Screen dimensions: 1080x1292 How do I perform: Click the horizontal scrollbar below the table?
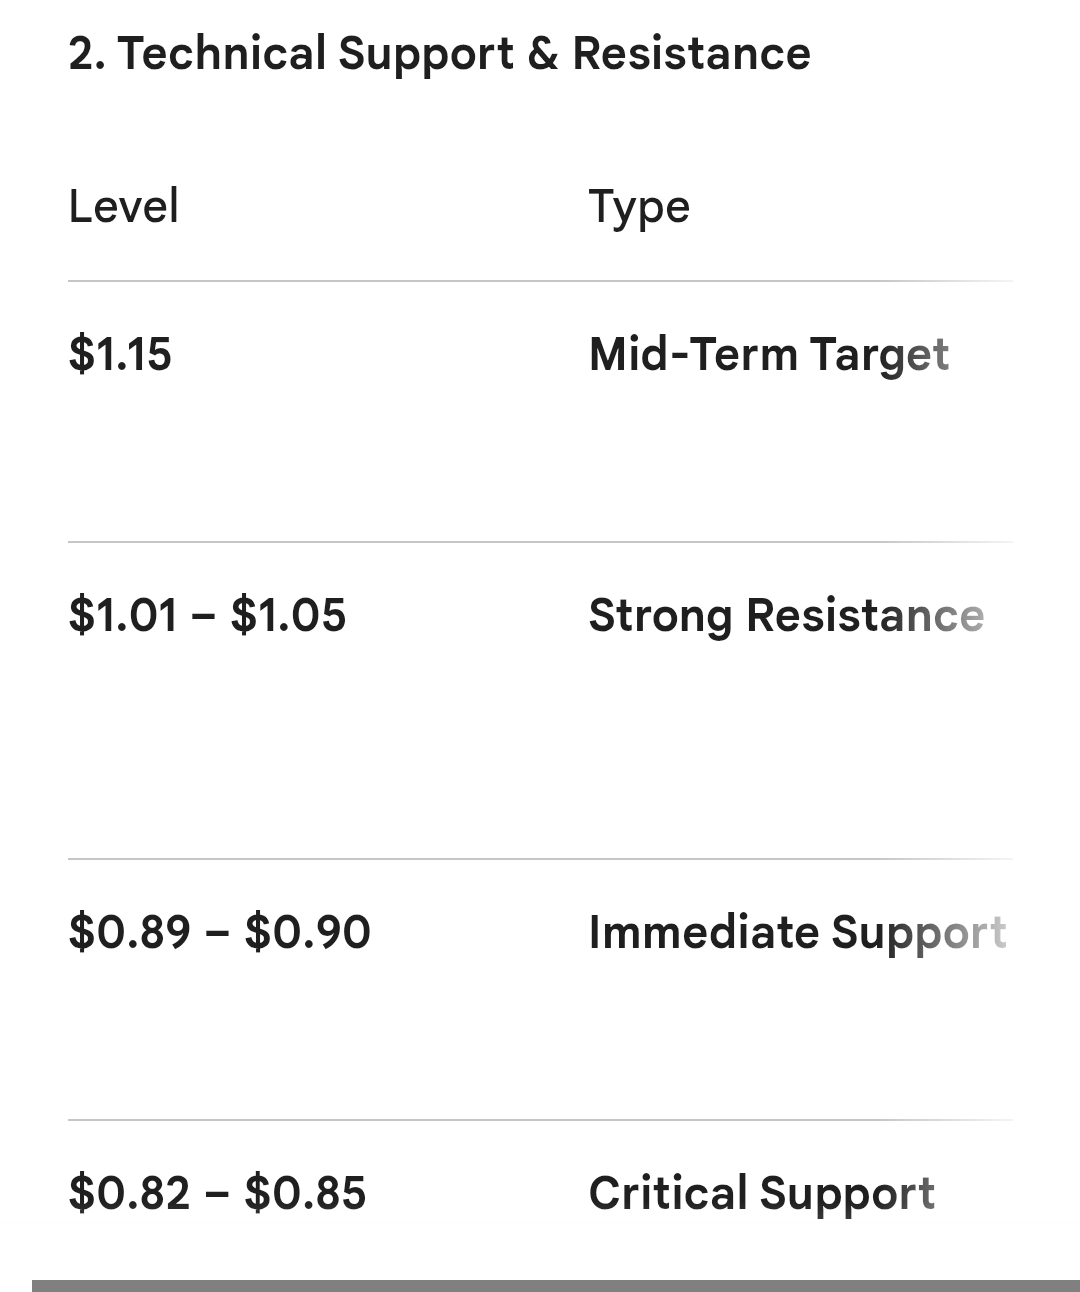pyautogui.click(x=556, y=1286)
